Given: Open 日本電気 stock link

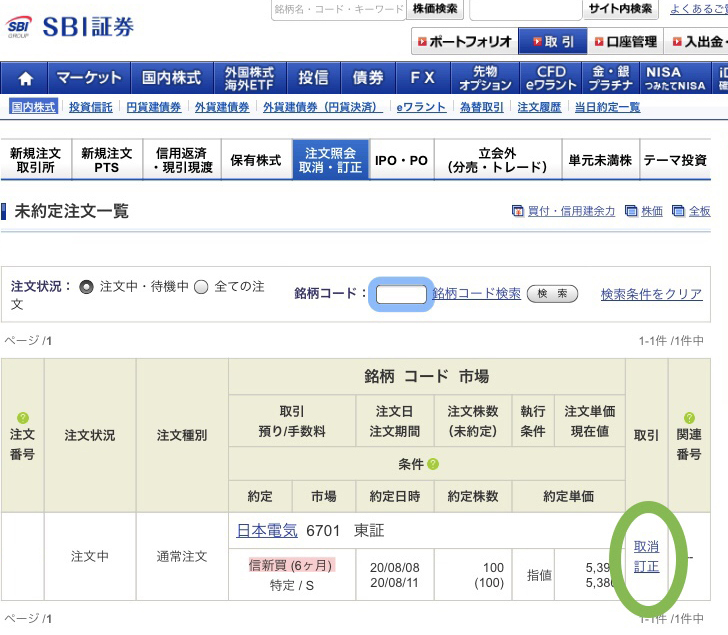Looking at the screenshot, I should coord(267,530).
